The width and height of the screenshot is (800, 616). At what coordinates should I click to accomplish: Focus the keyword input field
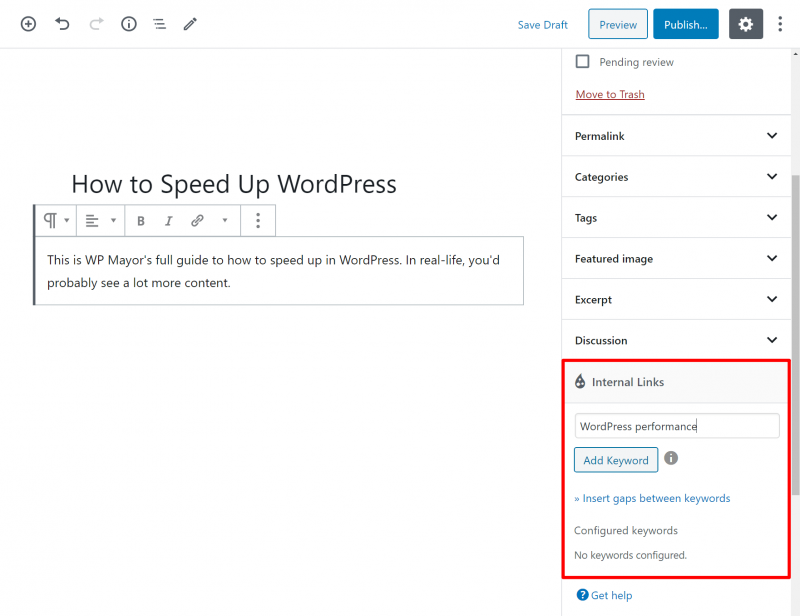677,426
